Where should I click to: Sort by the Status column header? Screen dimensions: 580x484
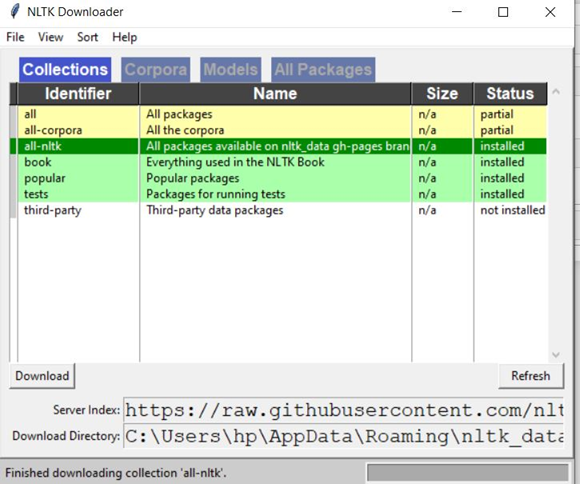click(510, 94)
